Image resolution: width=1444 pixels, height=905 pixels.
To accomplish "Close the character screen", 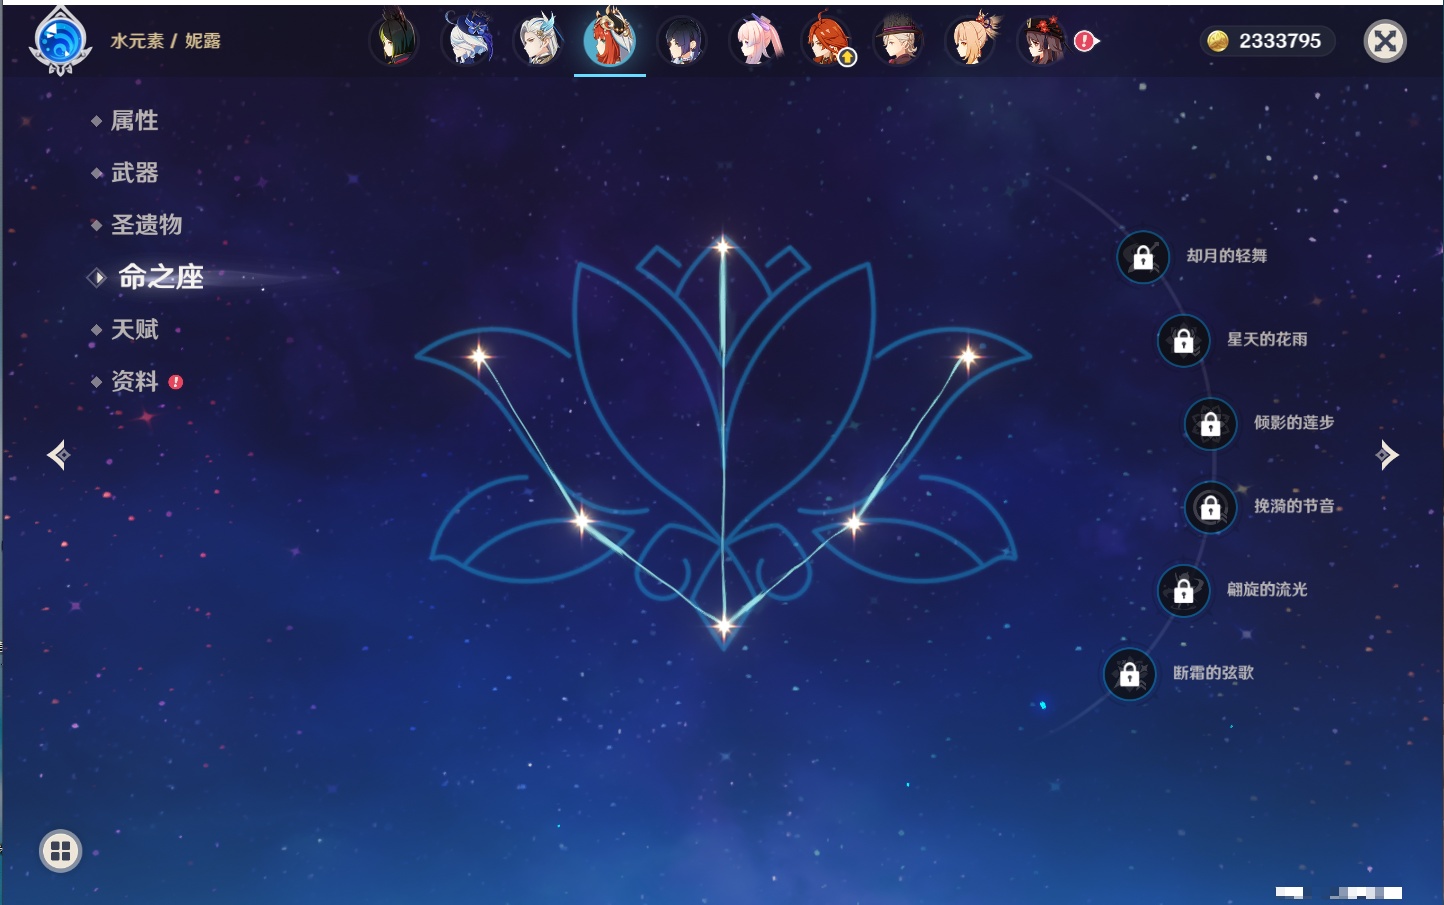I will (x=1385, y=41).
